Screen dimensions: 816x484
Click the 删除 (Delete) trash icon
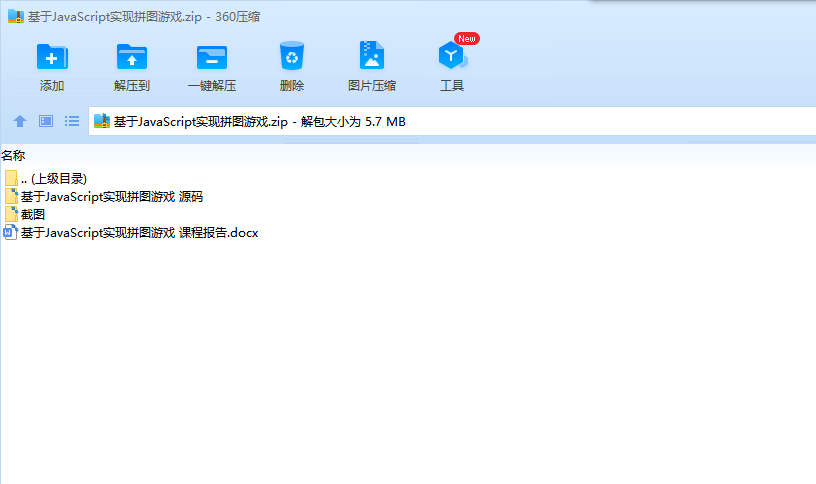[291, 56]
